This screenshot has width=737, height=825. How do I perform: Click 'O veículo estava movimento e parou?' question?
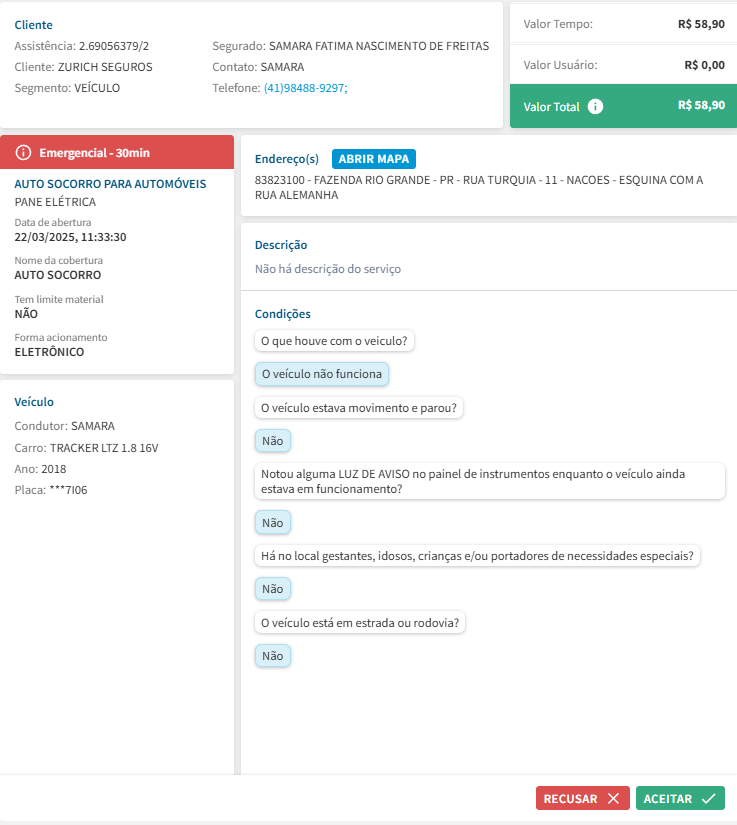359,408
